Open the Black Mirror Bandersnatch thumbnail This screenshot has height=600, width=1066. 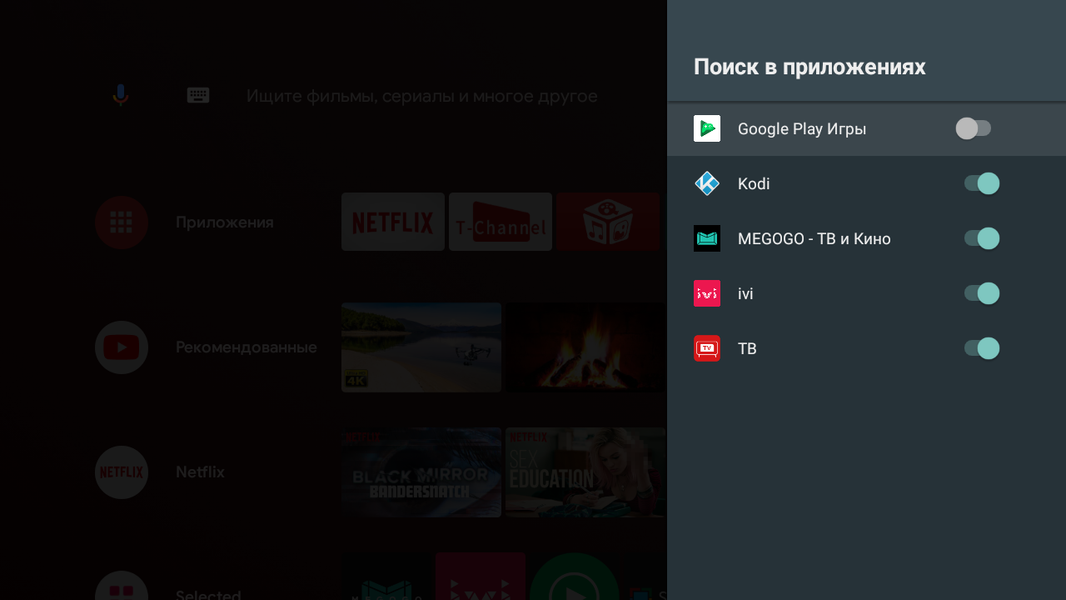[422, 472]
